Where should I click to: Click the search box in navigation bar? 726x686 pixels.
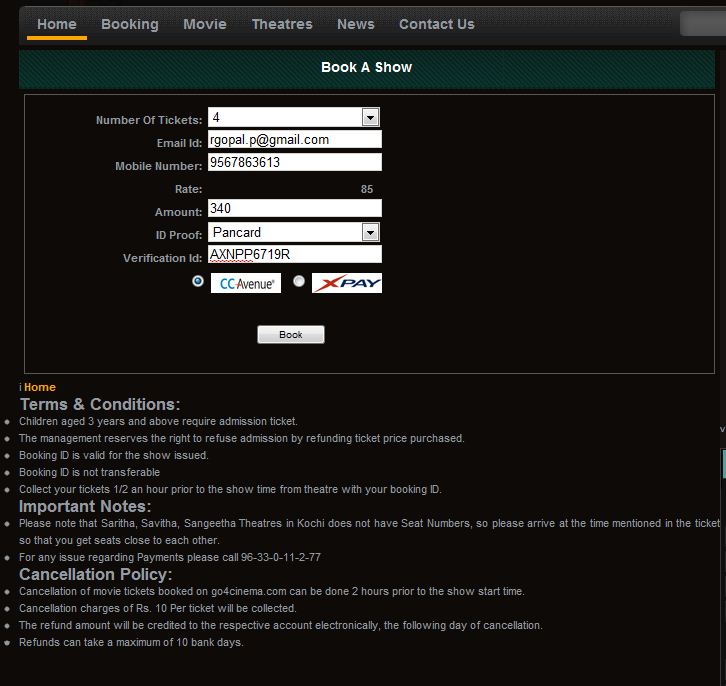click(x=703, y=24)
